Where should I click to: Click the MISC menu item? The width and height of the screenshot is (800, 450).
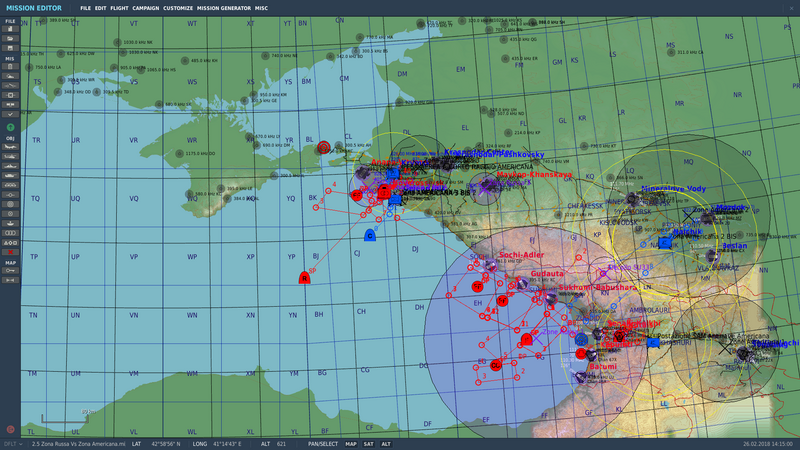coord(261,8)
